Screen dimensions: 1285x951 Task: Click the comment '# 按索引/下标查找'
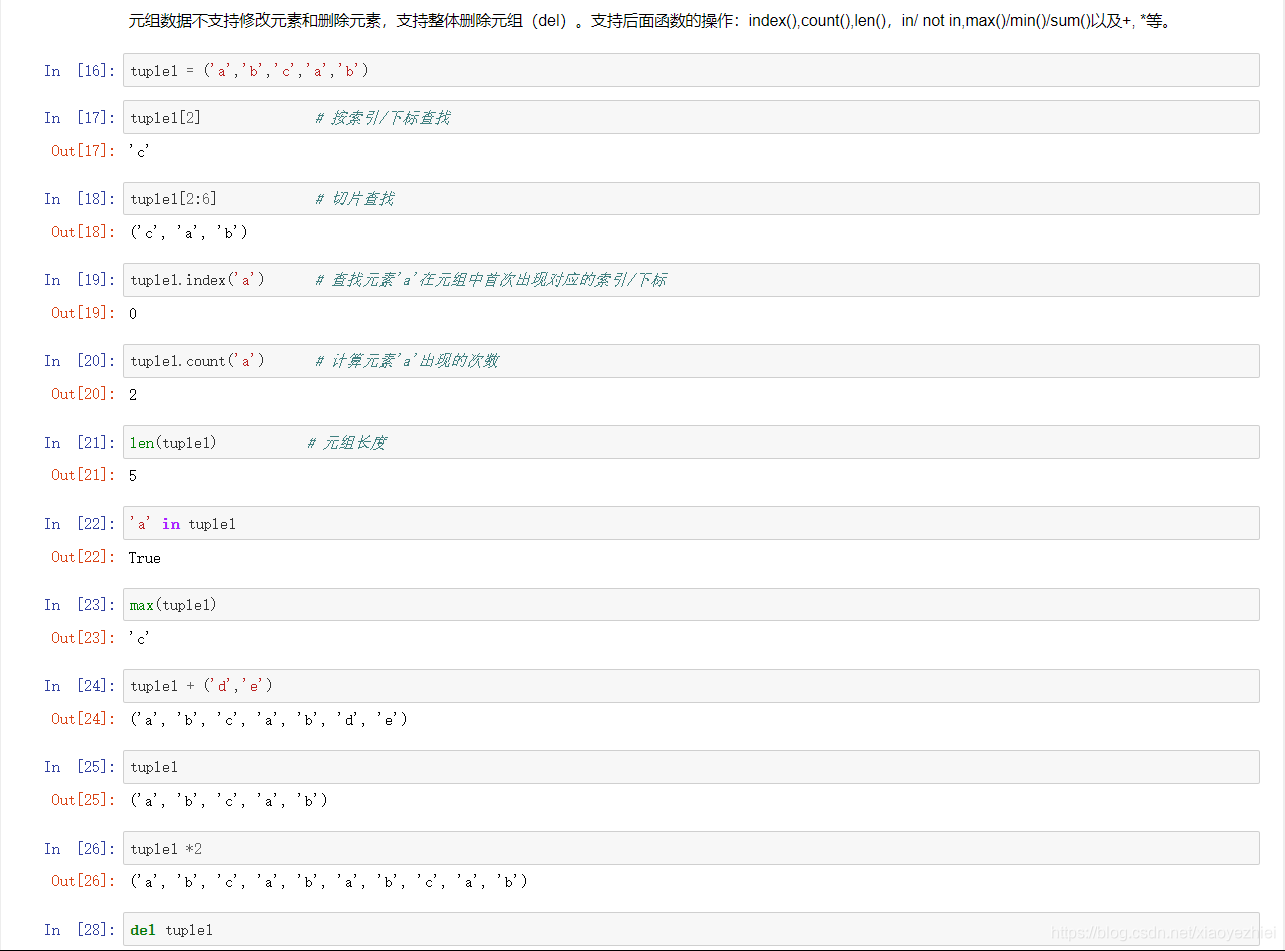383,118
